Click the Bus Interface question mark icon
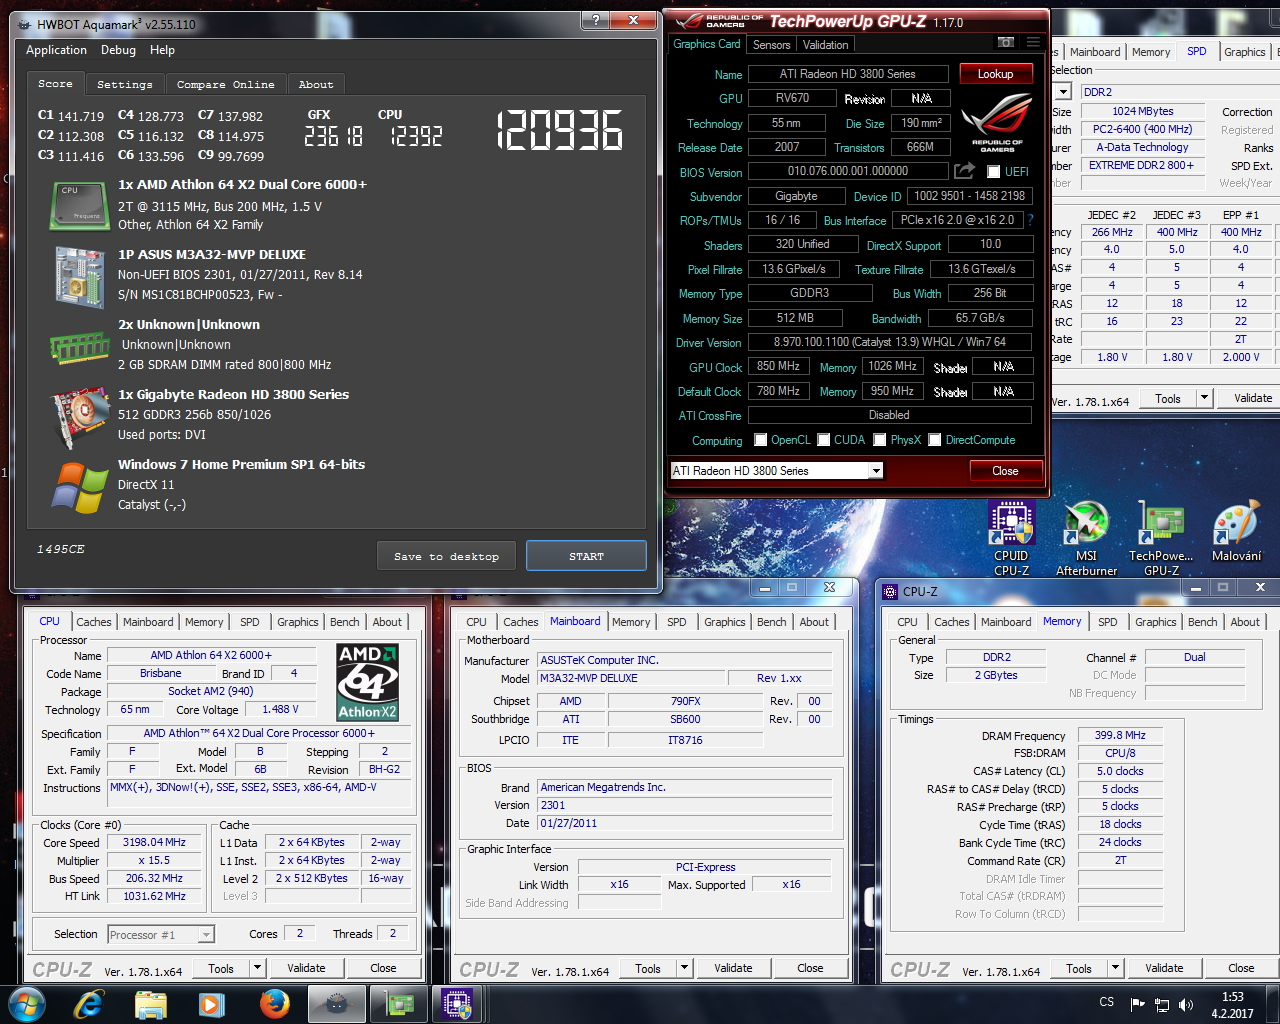This screenshot has height=1024, width=1280. pyautogui.click(x=1030, y=220)
